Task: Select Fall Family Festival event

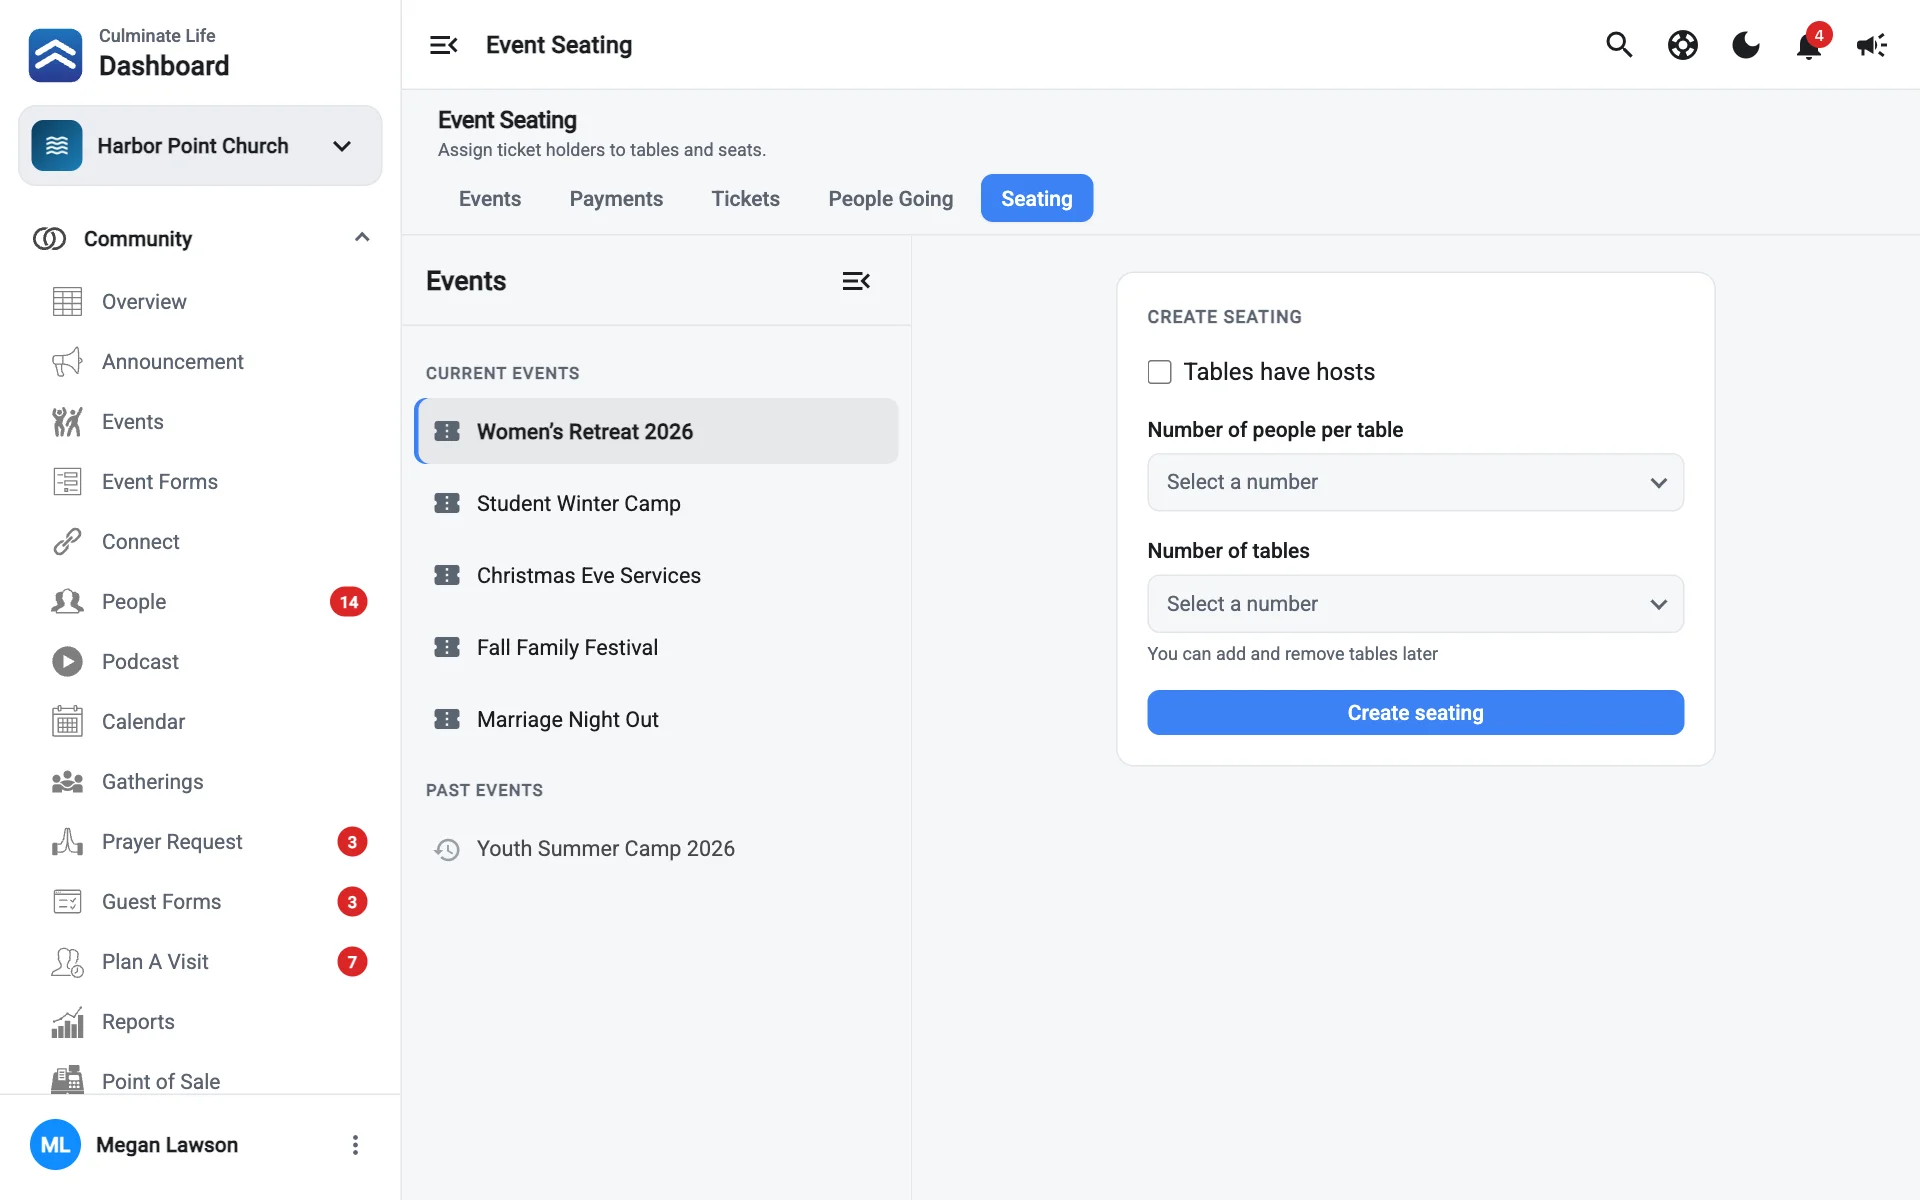Action: pos(656,648)
